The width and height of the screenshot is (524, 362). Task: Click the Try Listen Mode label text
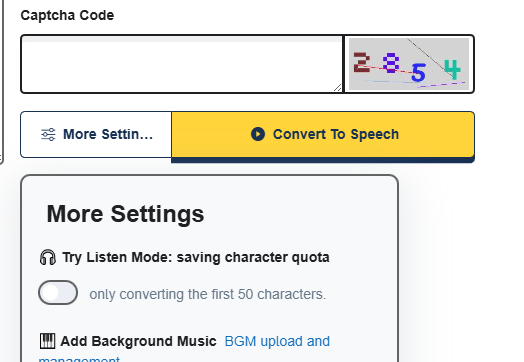(196, 257)
